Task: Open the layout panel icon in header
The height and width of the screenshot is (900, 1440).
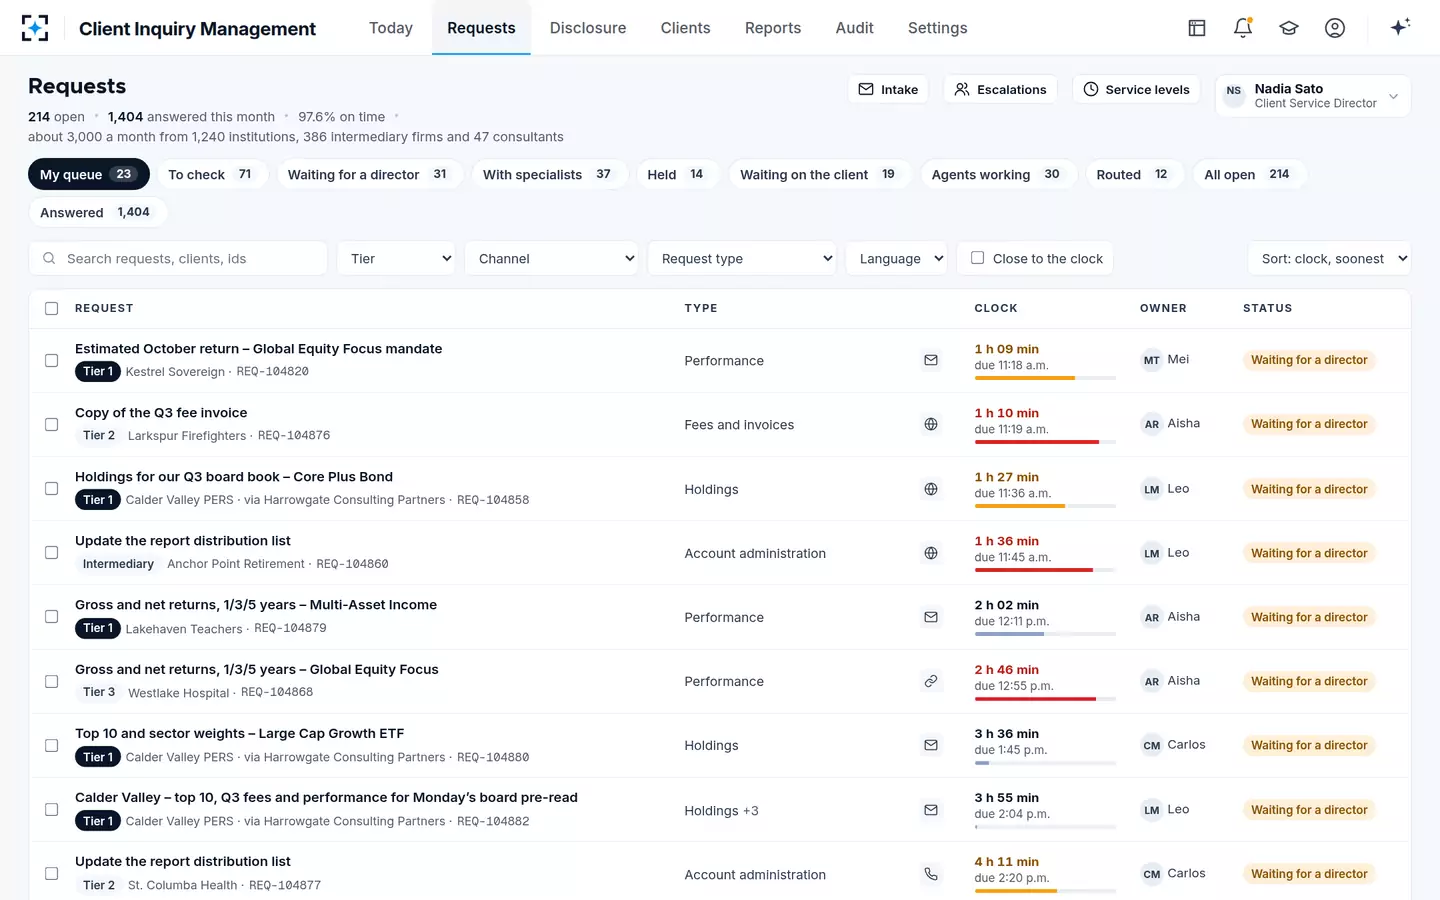Action: 1197,28
